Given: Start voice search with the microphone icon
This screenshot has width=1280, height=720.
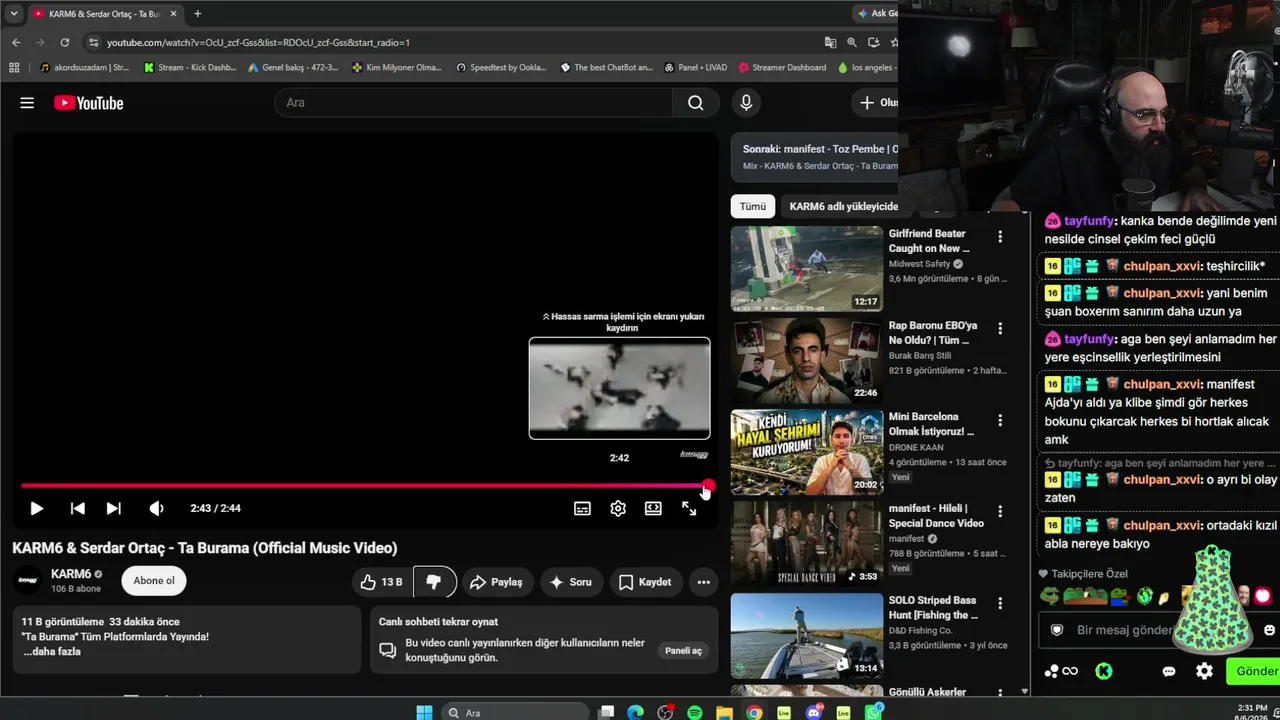Looking at the screenshot, I should tap(746, 103).
